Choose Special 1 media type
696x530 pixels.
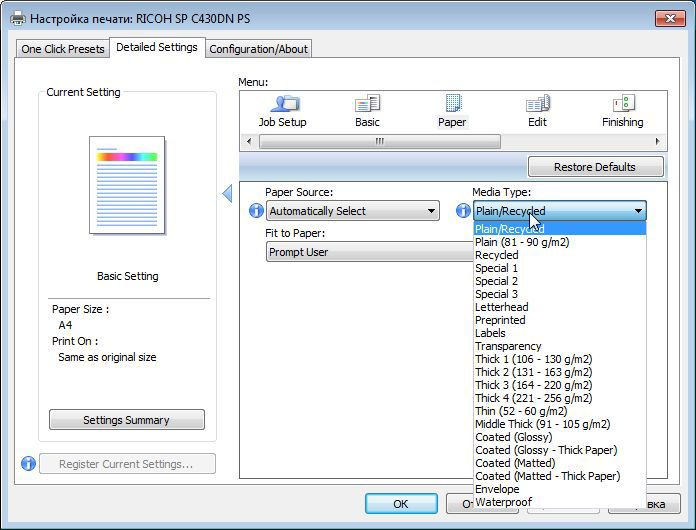click(x=560, y=268)
